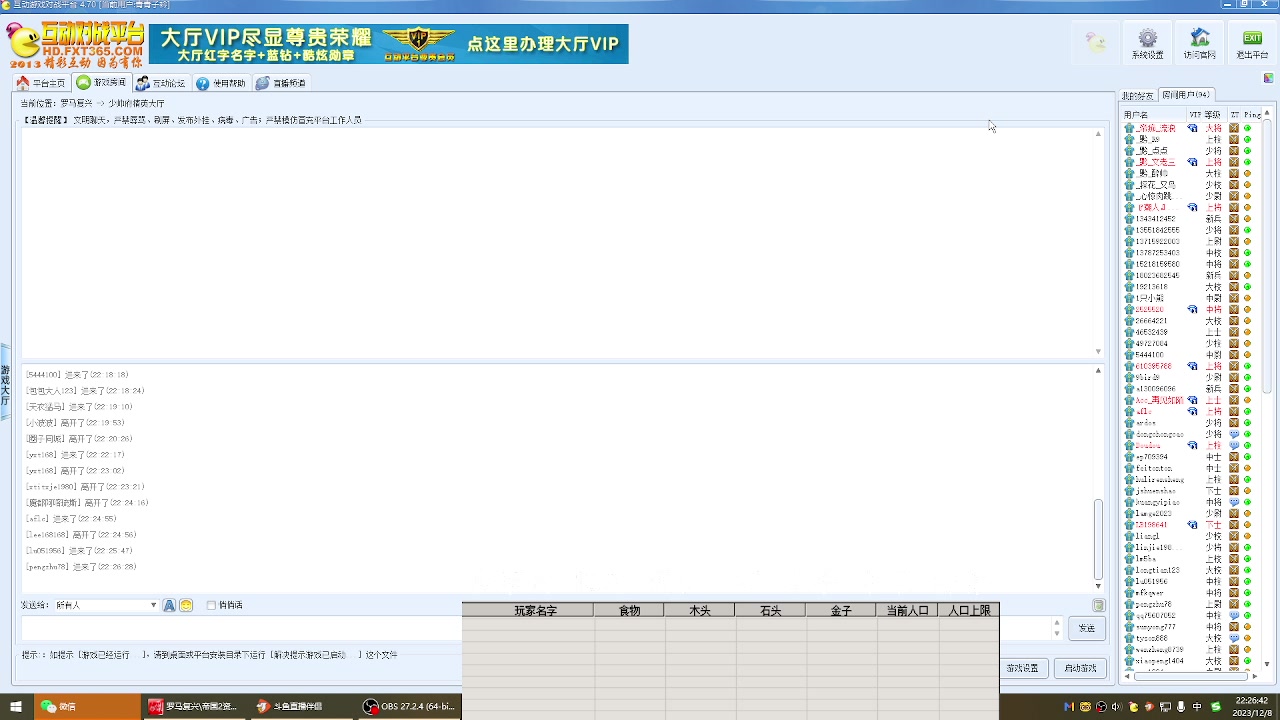Click the avatar icon of user 5444100
This screenshot has width=1280, height=720.
pos(1129,355)
